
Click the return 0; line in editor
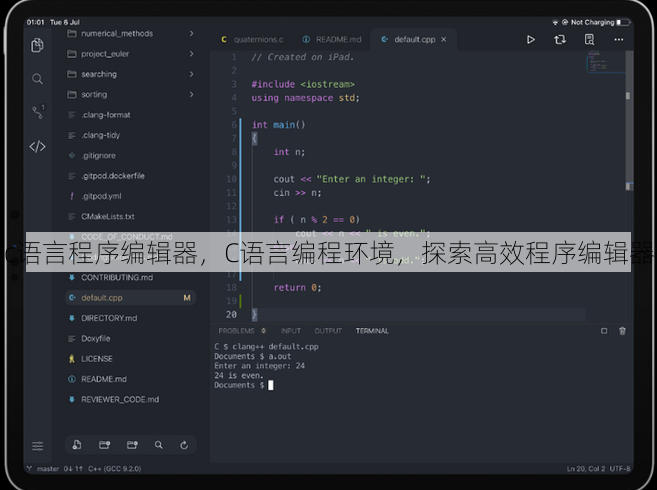point(297,288)
